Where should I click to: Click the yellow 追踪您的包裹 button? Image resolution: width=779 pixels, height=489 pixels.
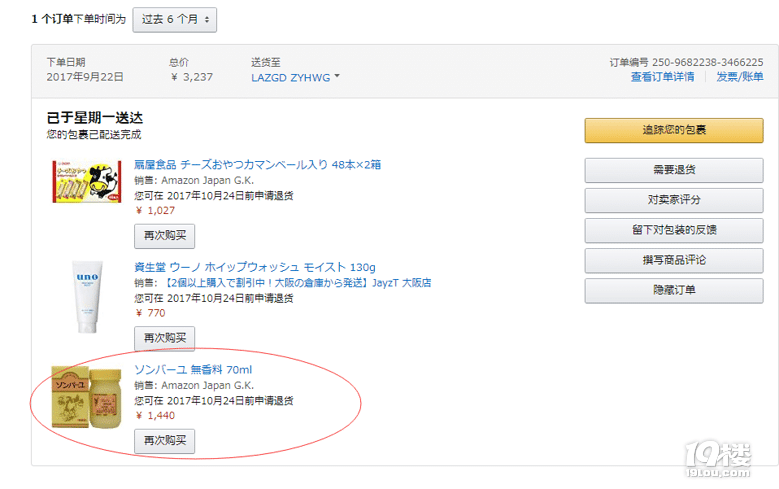pos(674,130)
